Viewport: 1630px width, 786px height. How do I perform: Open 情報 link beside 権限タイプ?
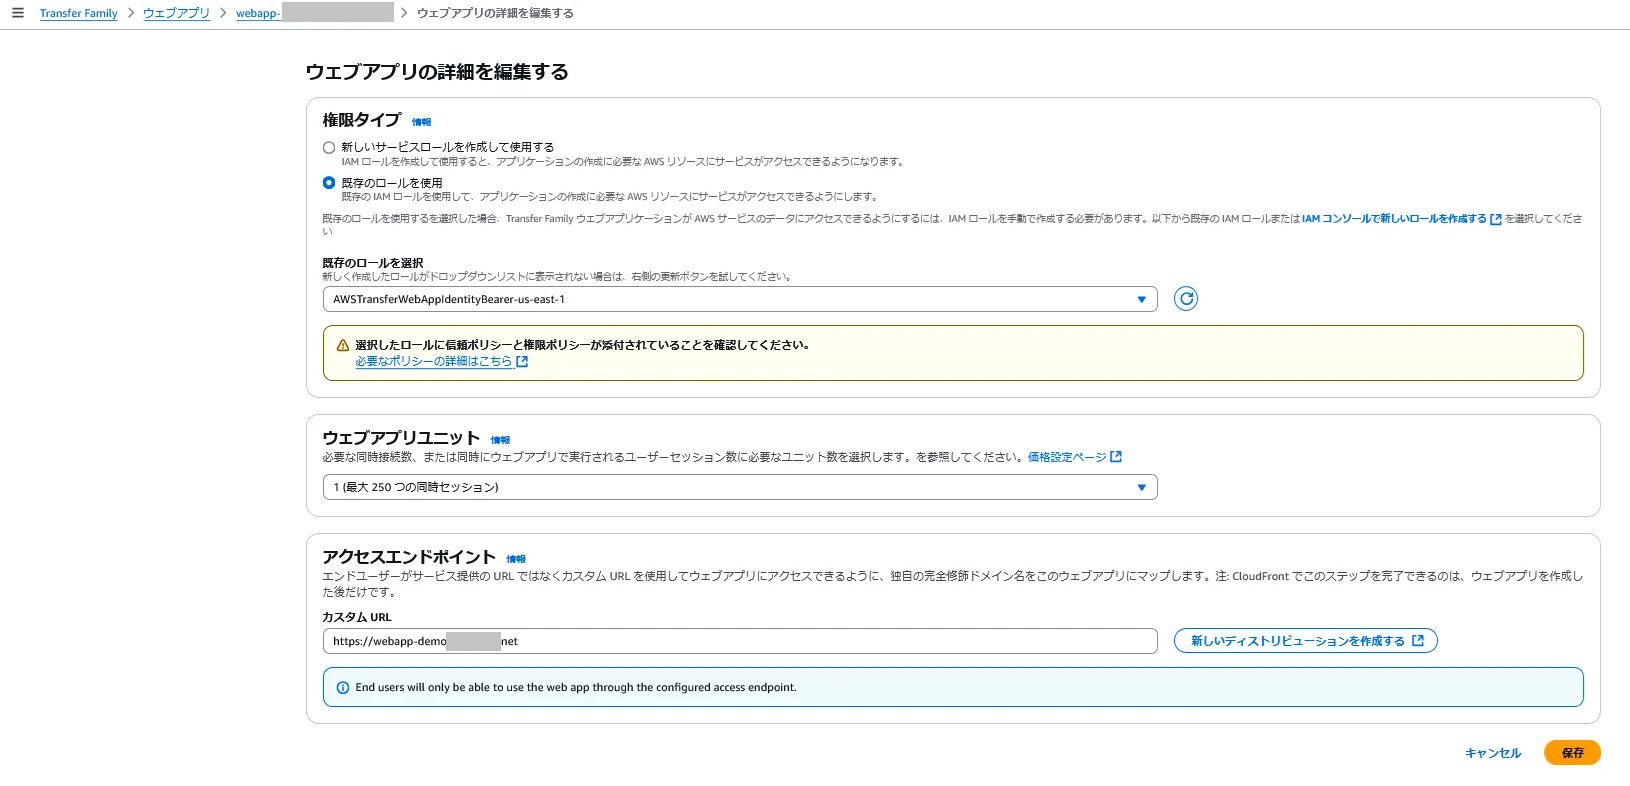tap(421, 122)
